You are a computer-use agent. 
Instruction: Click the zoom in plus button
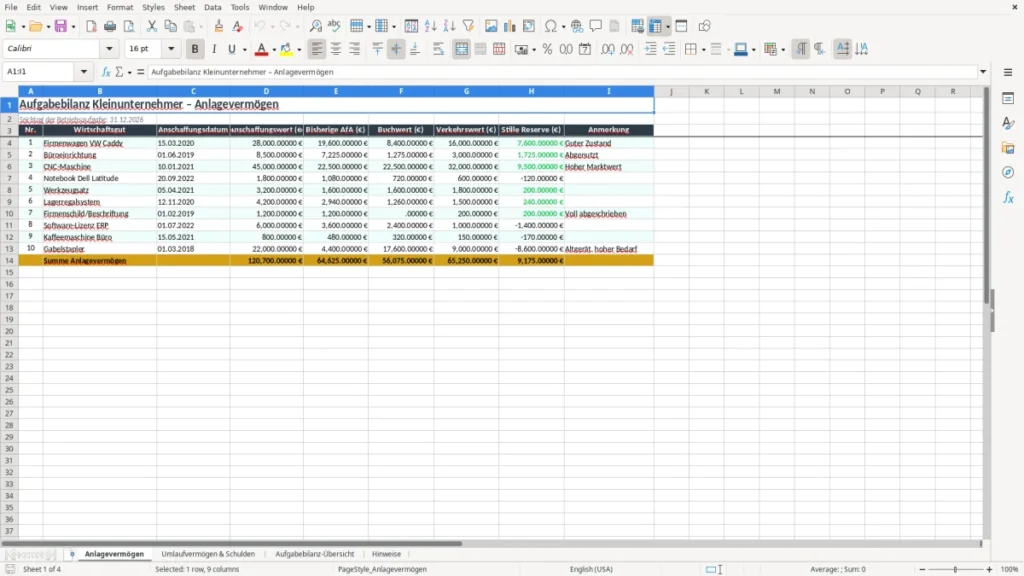989,569
